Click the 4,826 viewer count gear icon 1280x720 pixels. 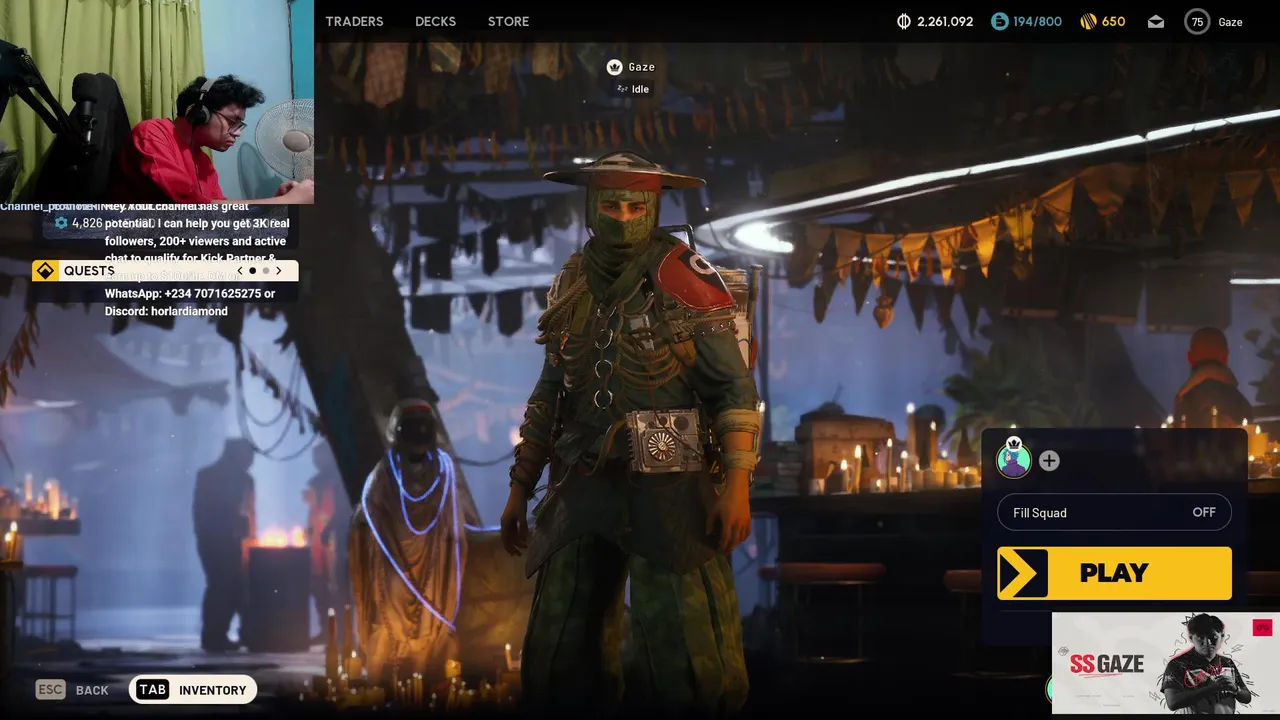(x=61, y=223)
